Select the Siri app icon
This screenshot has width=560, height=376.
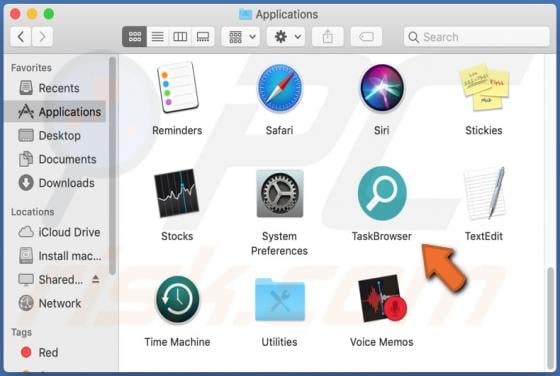point(382,87)
